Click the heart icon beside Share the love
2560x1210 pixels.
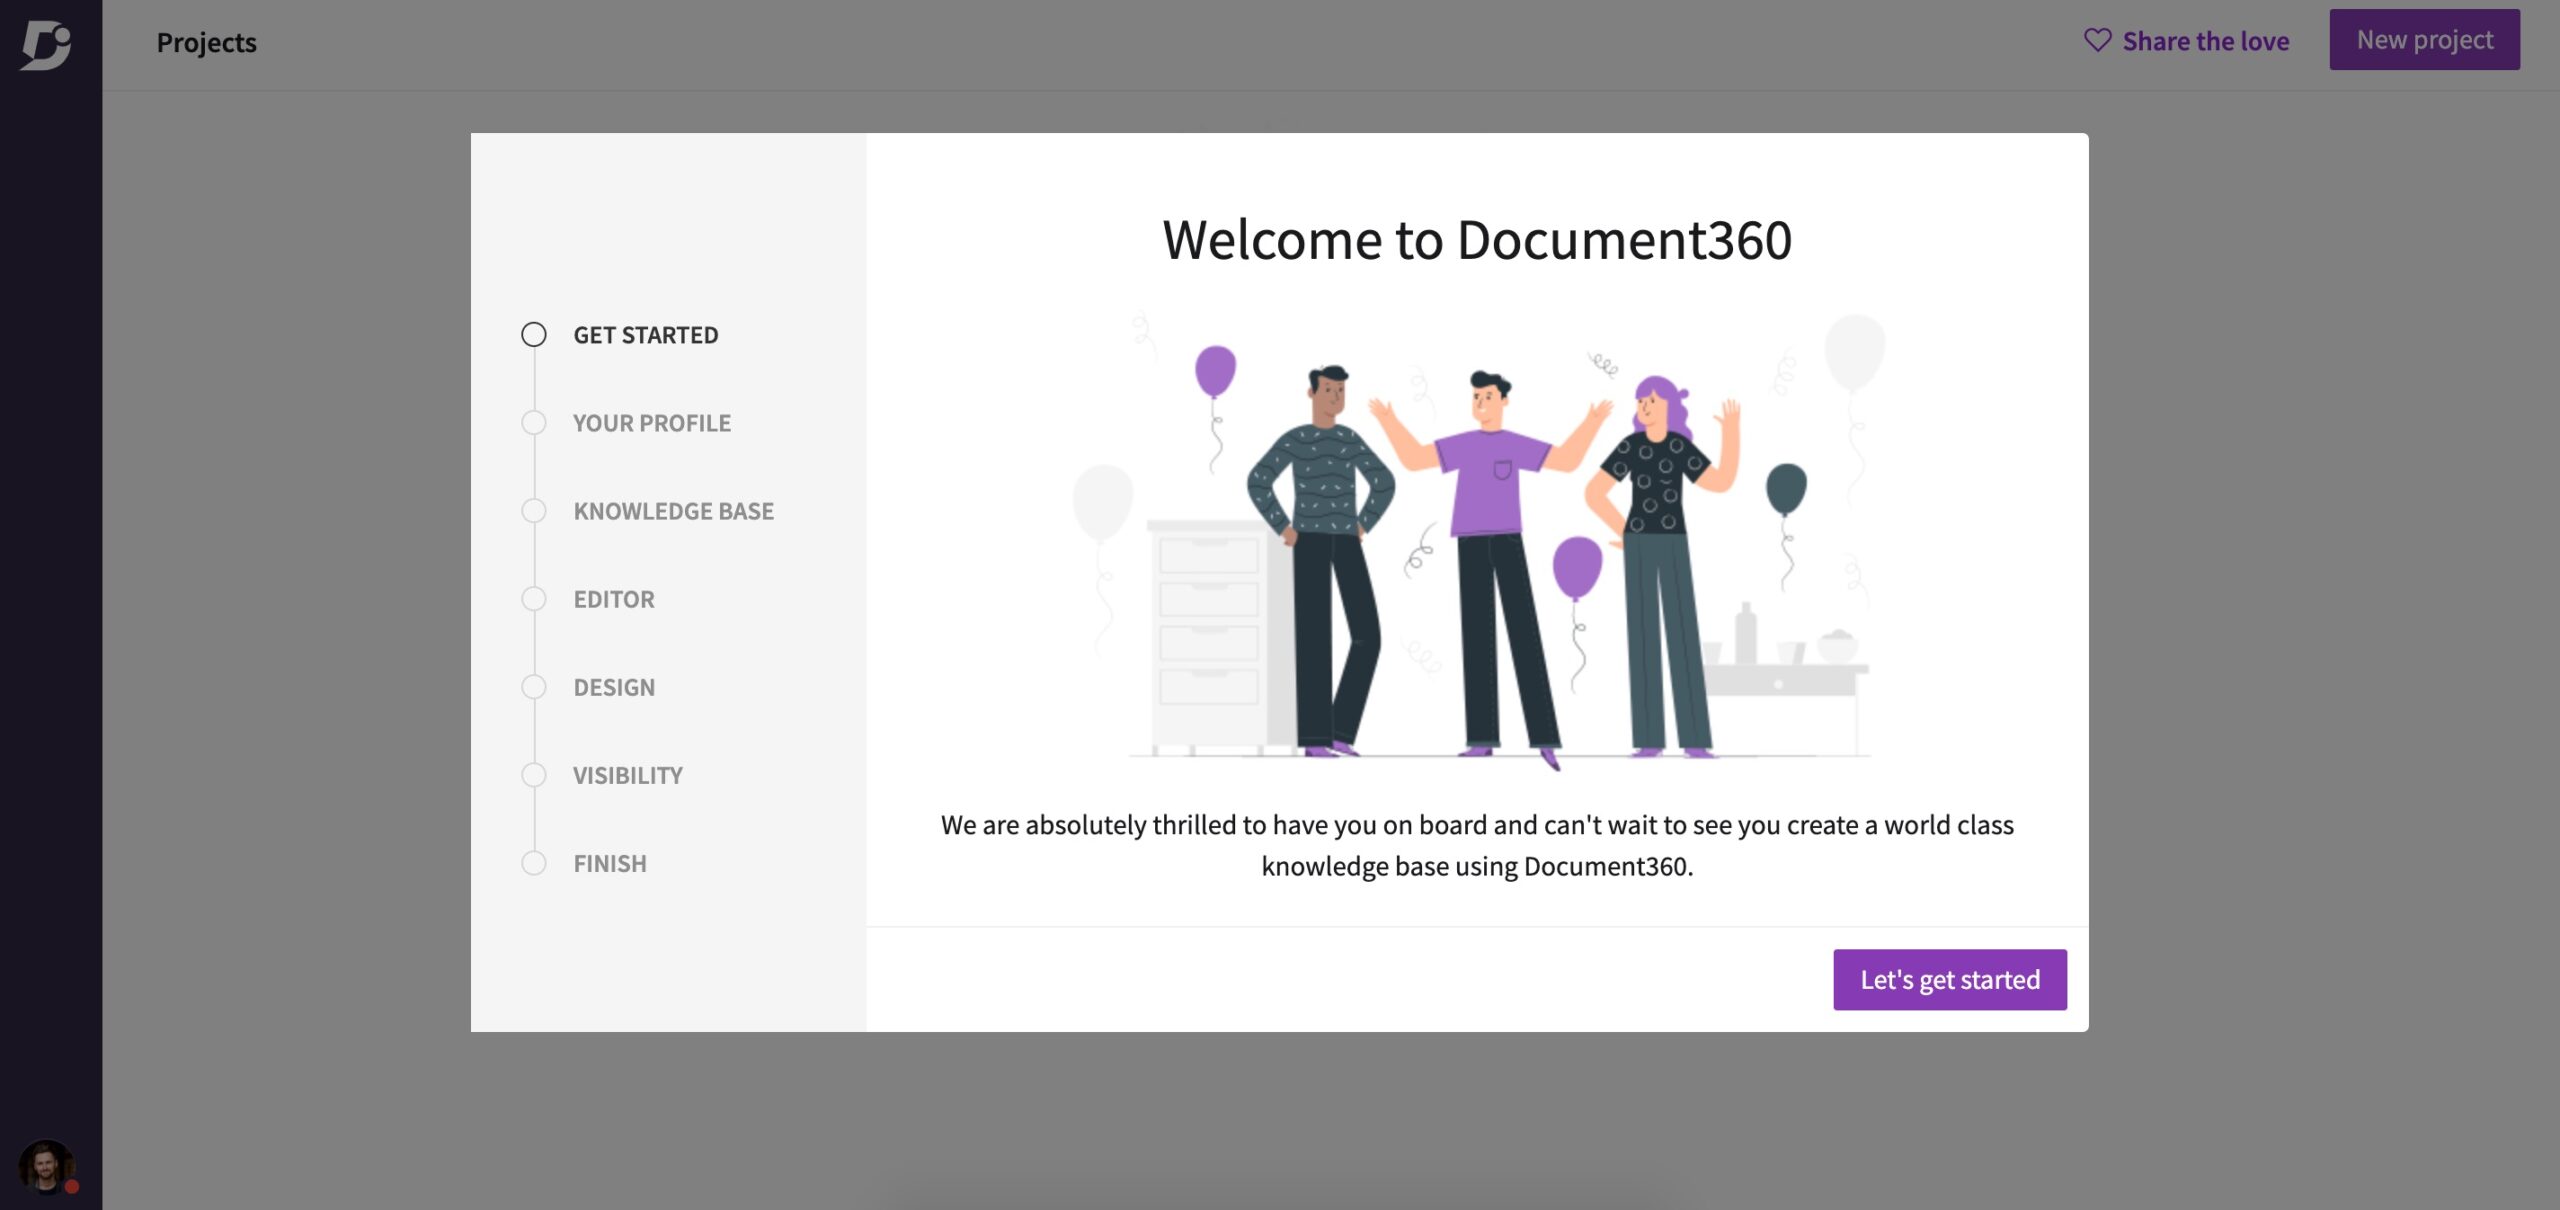(2097, 40)
